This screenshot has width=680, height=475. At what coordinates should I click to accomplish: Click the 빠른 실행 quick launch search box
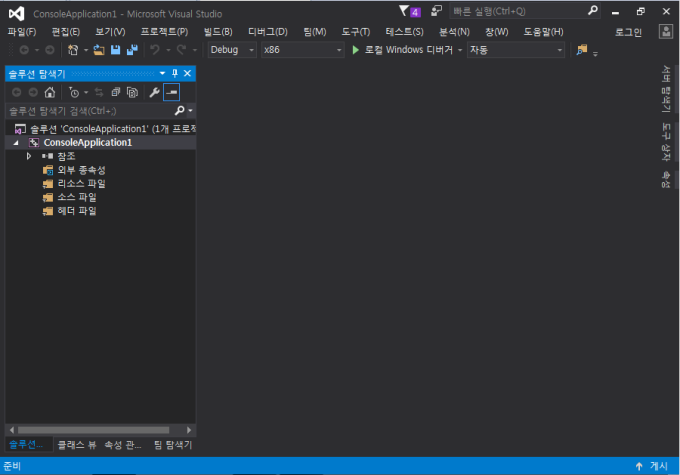(515, 11)
